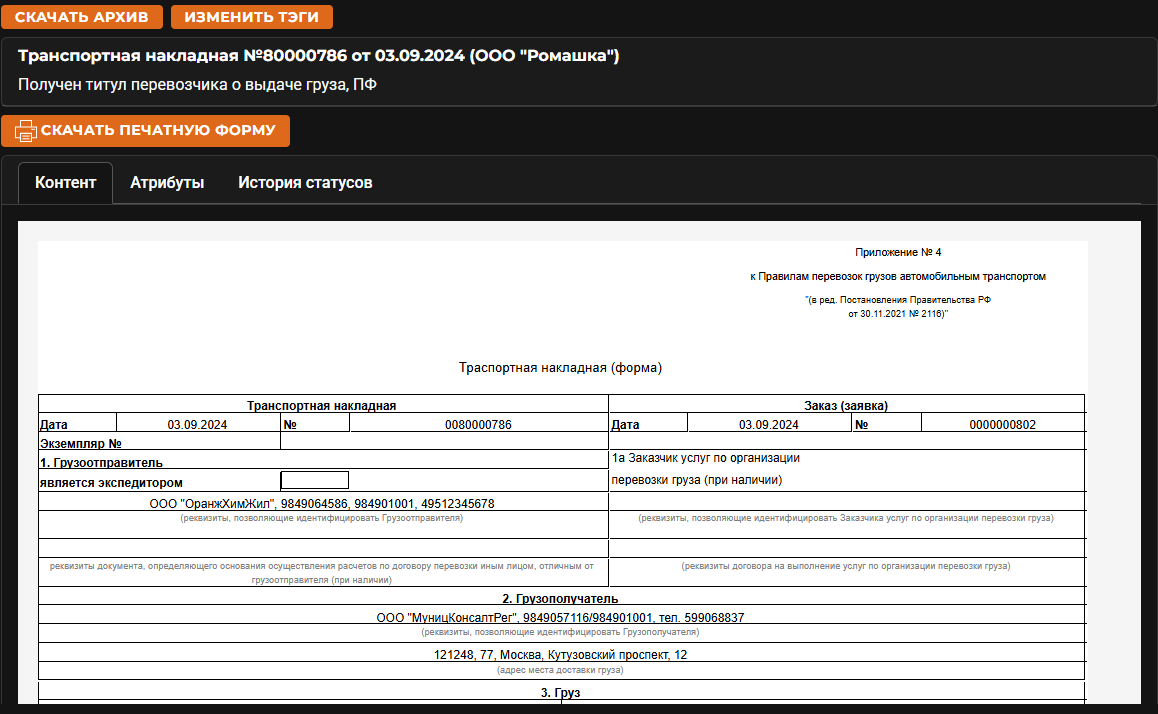Click the адрес места доставки груза caption
This screenshot has height=714, width=1158.
(561, 670)
